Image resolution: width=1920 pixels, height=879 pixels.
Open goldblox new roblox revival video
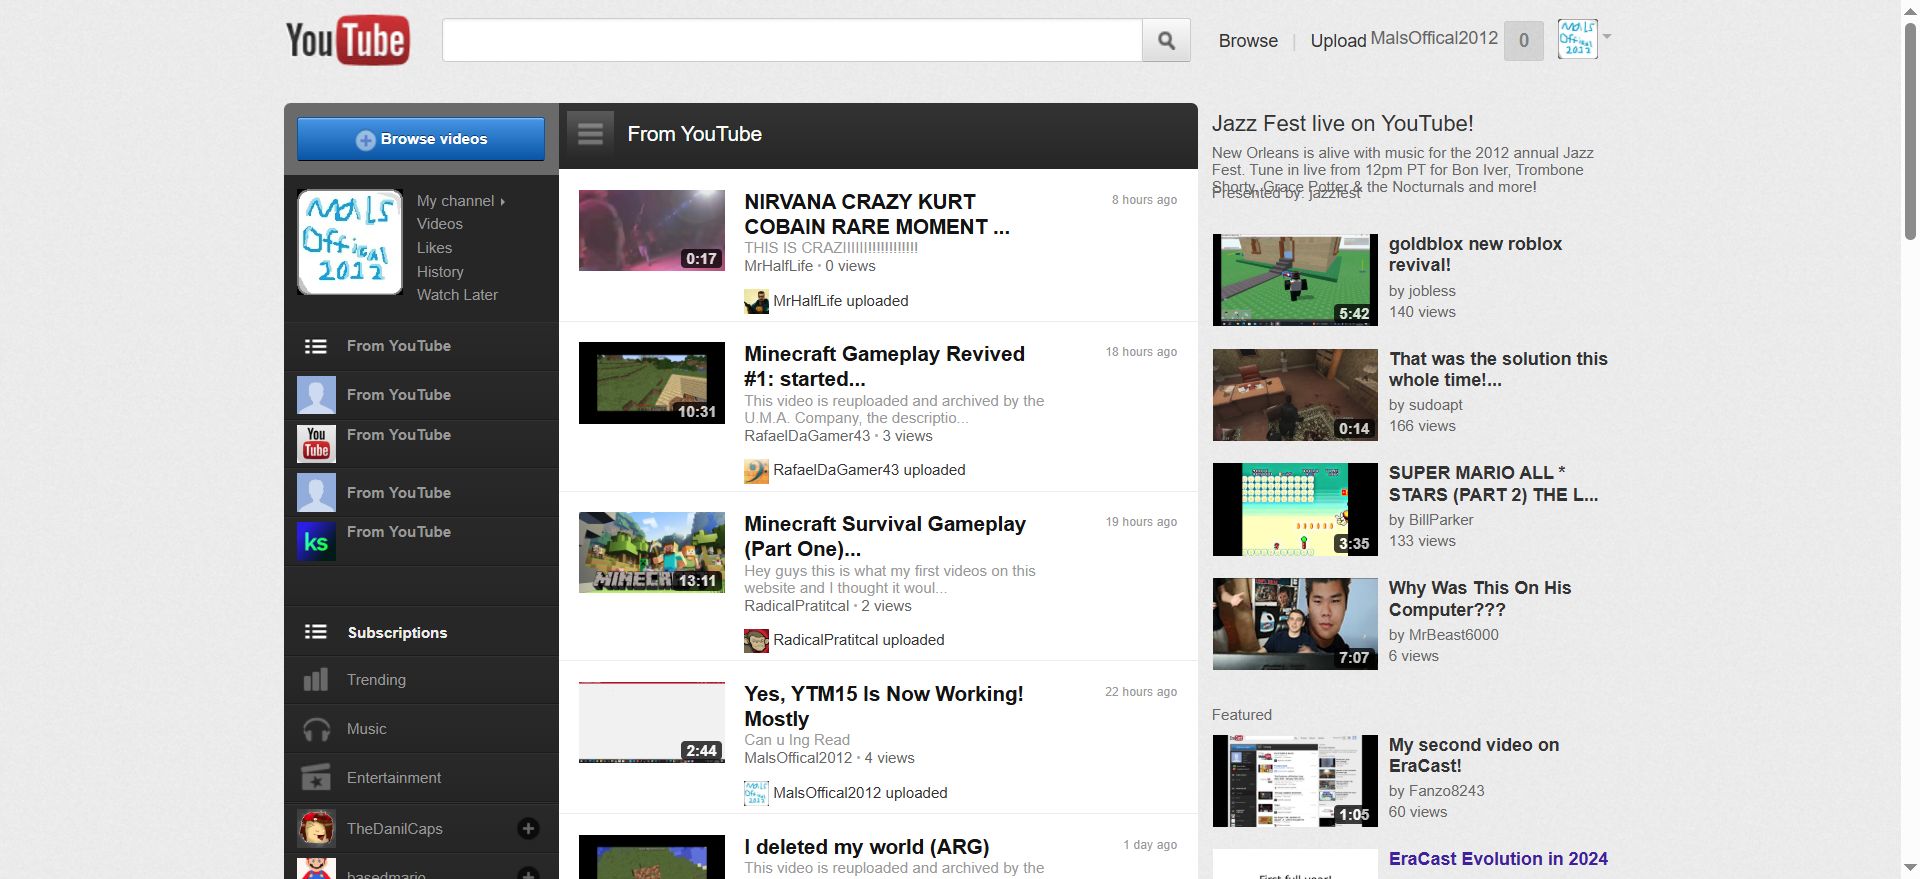tap(1475, 254)
